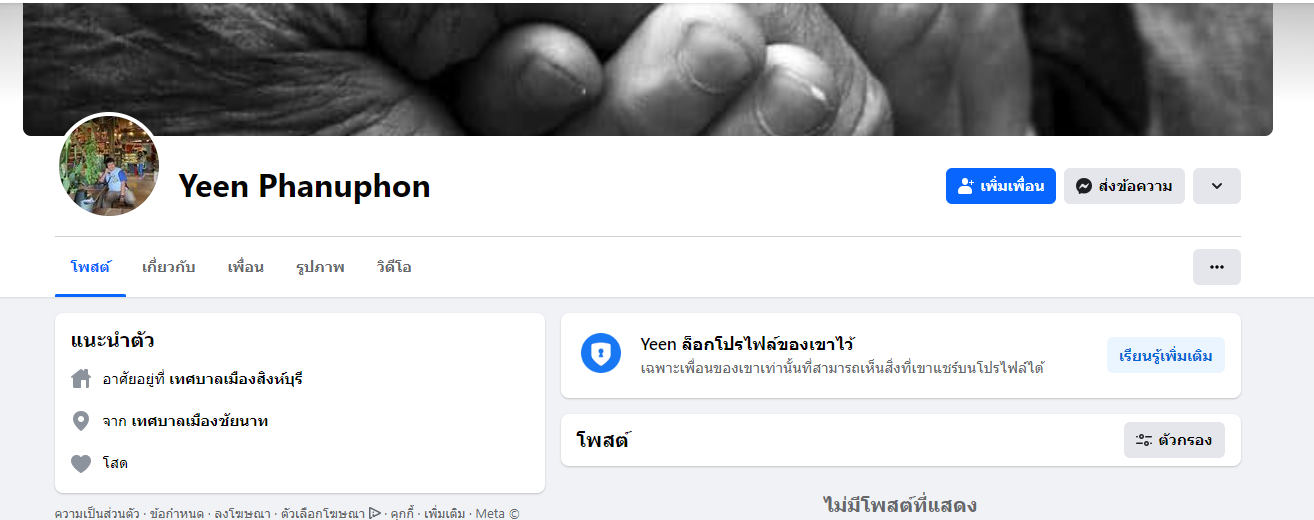The width and height of the screenshot is (1314, 520).
Task: Click the เรียนรู้เพิ่มเติม button
Action: [1166, 355]
